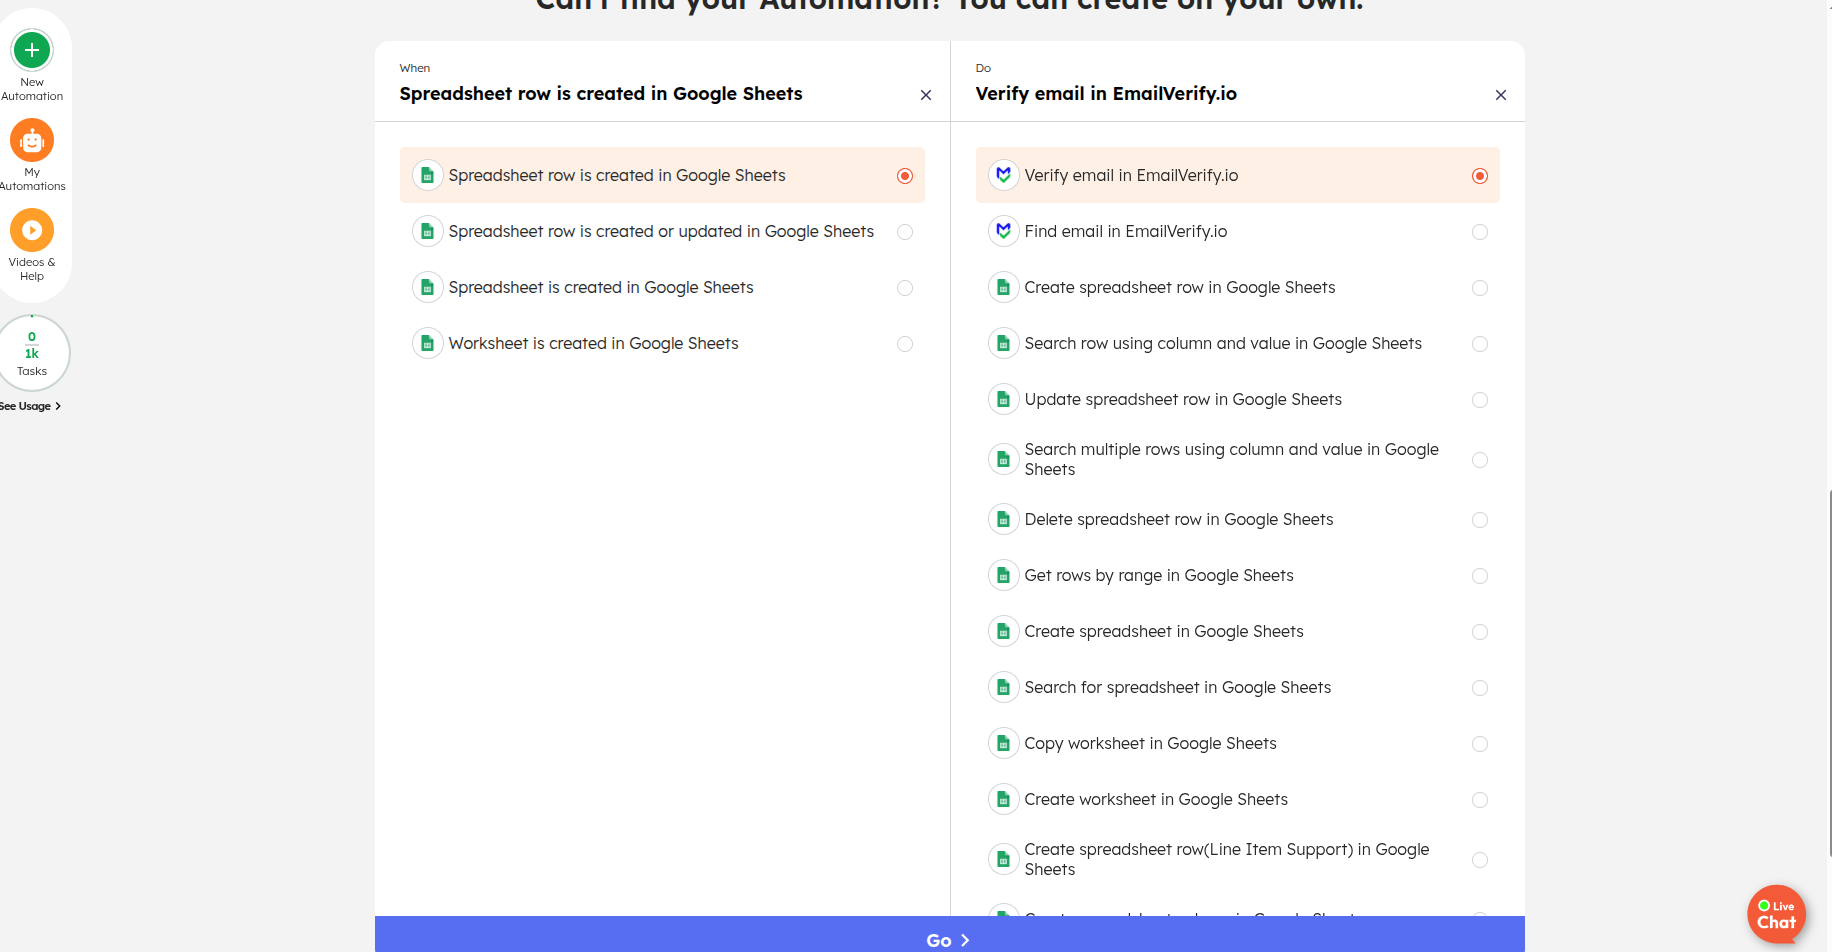Click Sheets icon for 'Update spreadsheet row'
The width and height of the screenshot is (1832, 952).
tap(1004, 400)
